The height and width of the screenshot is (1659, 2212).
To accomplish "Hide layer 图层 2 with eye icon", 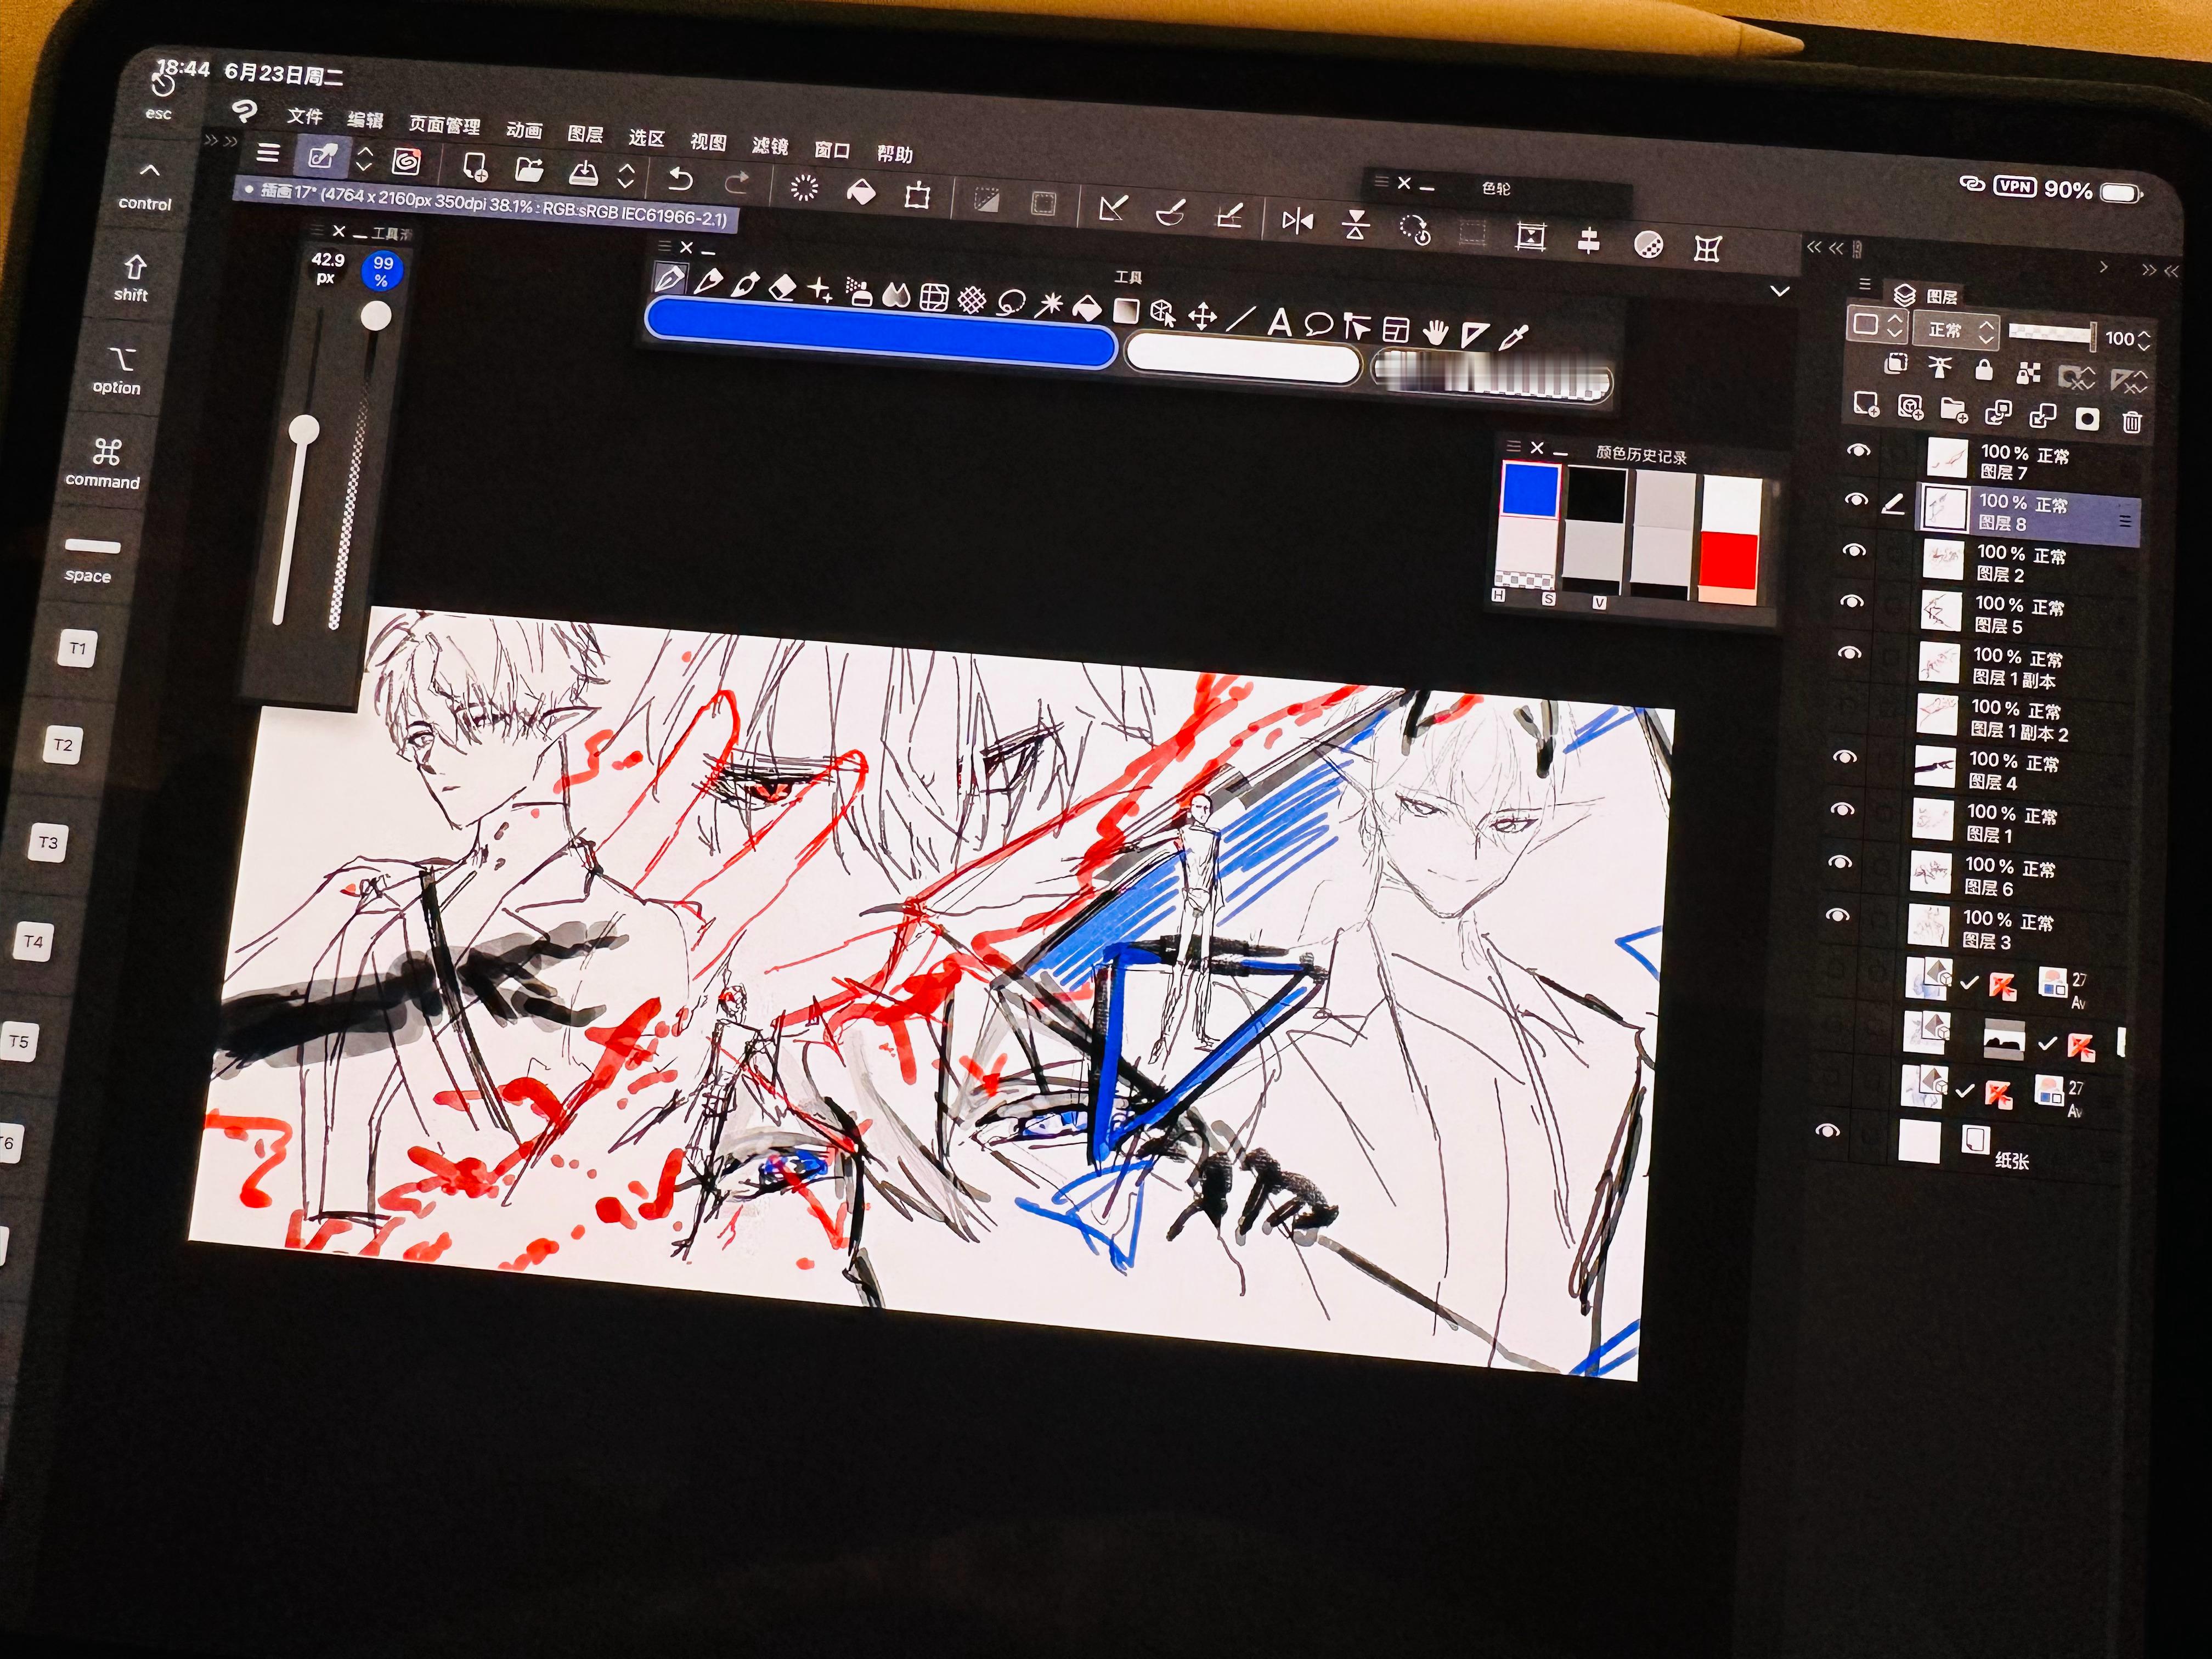I will [x=1854, y=550].
